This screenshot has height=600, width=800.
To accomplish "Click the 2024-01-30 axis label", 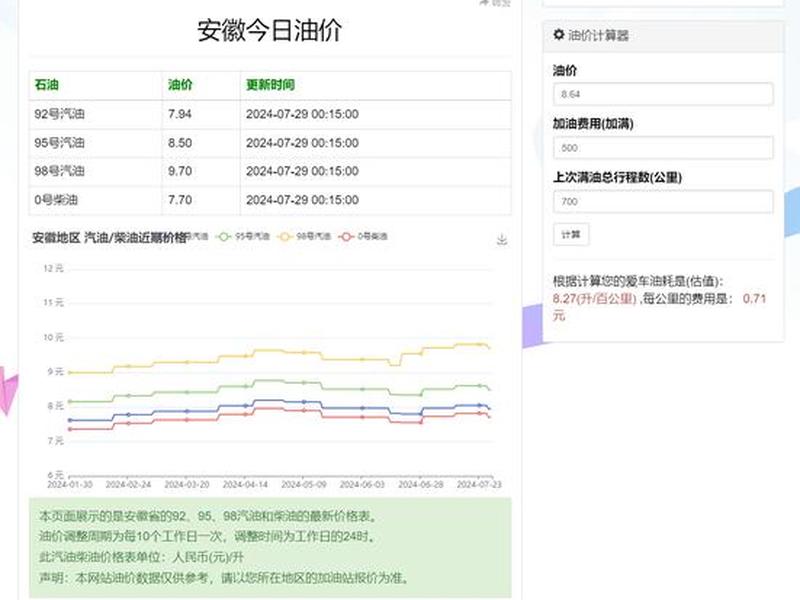I will click(69, 484).
